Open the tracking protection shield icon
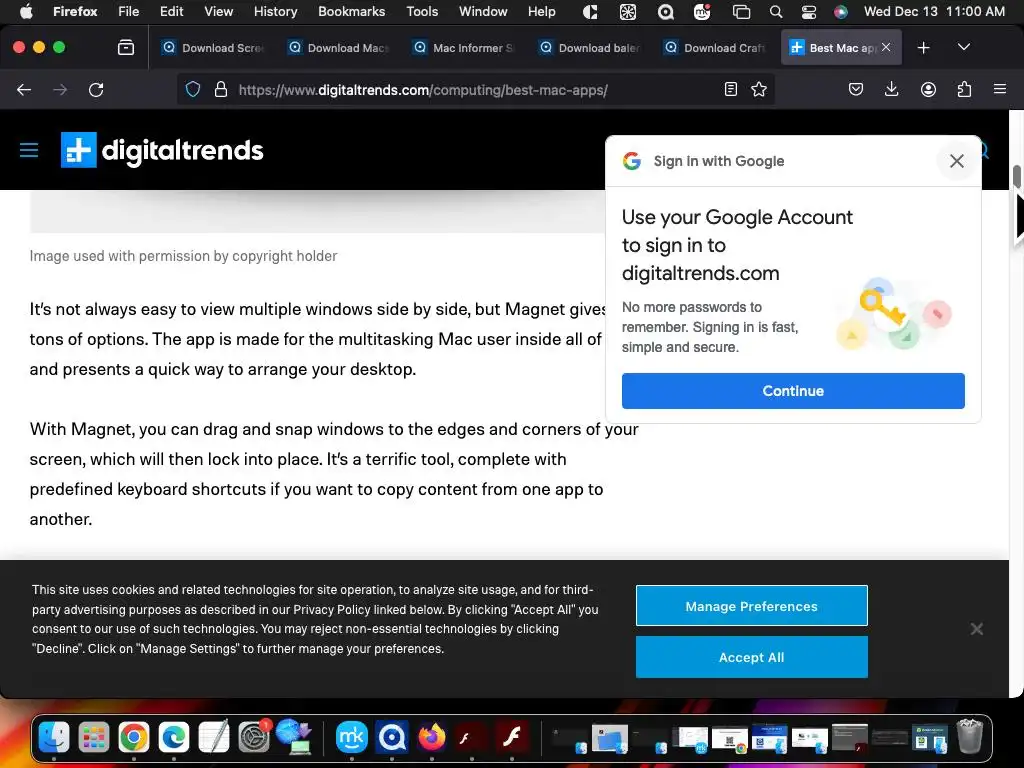The width and height of the screenshot is (1024, 768). pos(193,89)
